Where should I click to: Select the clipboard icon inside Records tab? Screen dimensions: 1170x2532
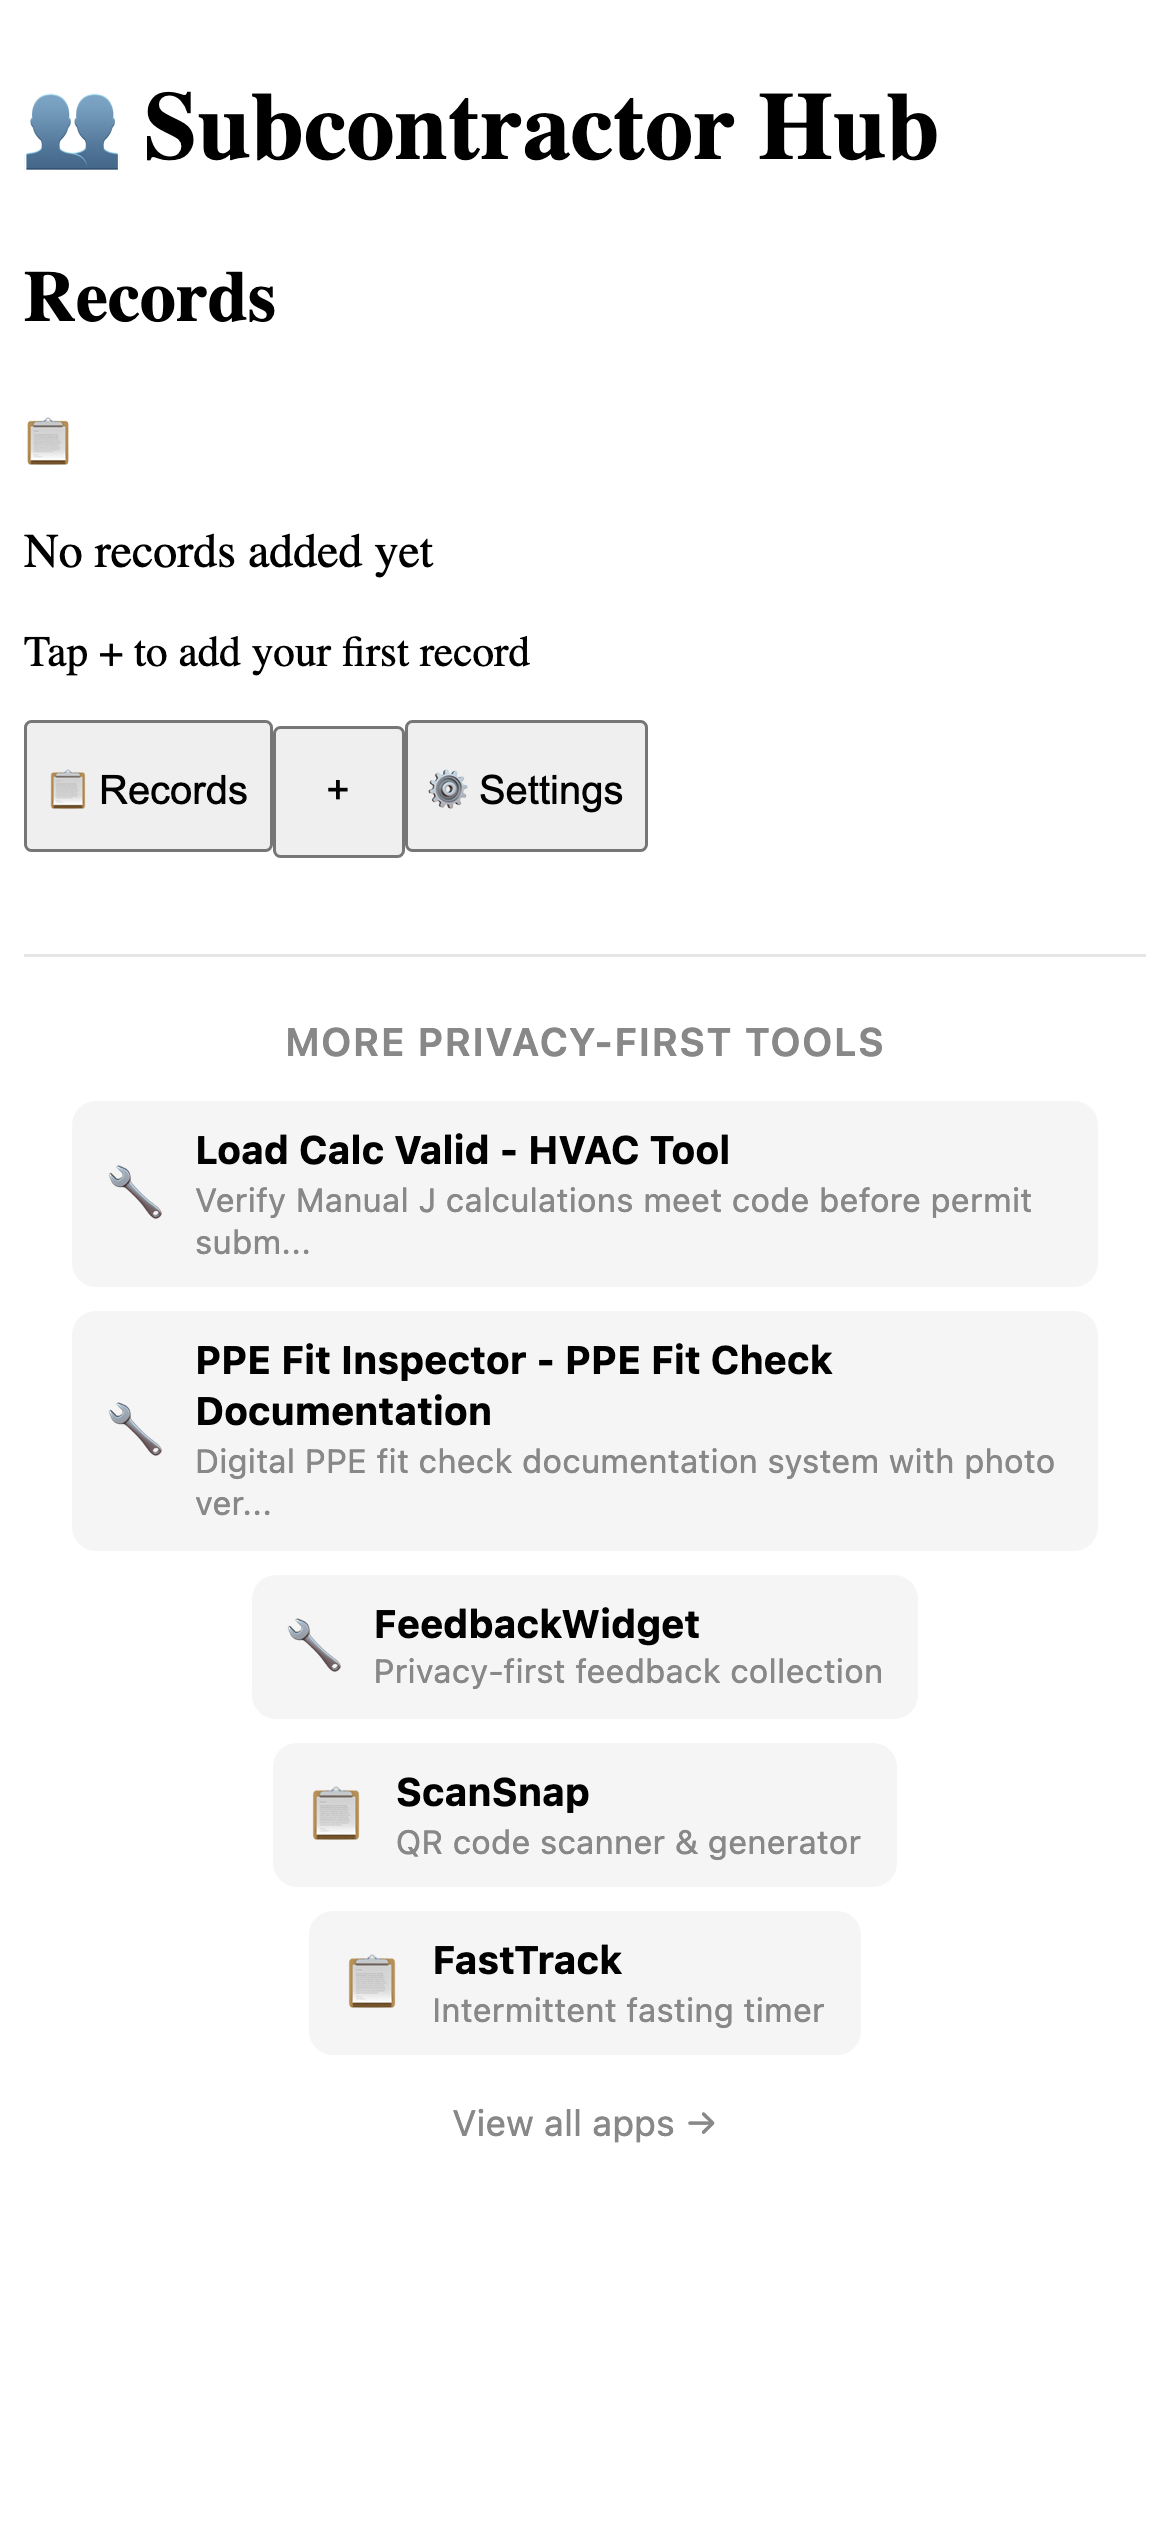[x=67, y=789]
